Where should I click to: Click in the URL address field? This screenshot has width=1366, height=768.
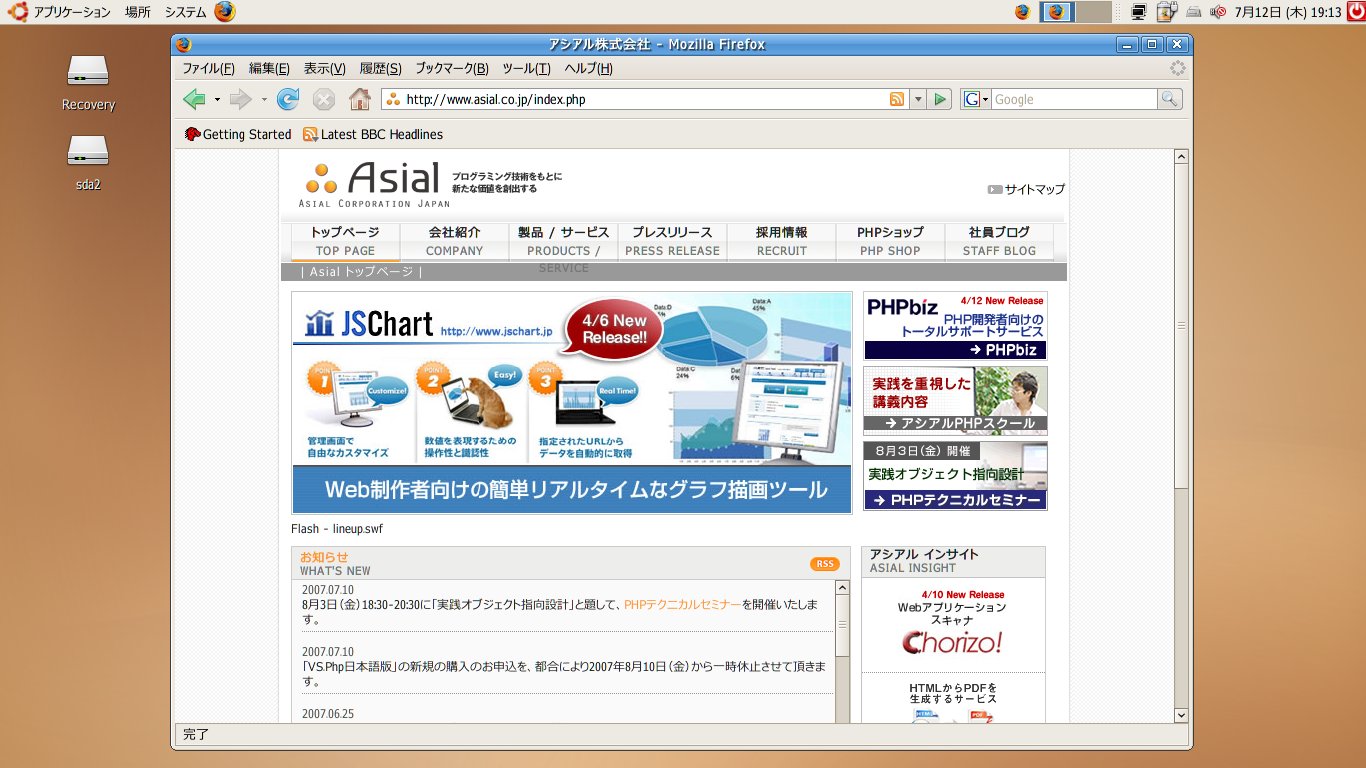pos(640,99)
